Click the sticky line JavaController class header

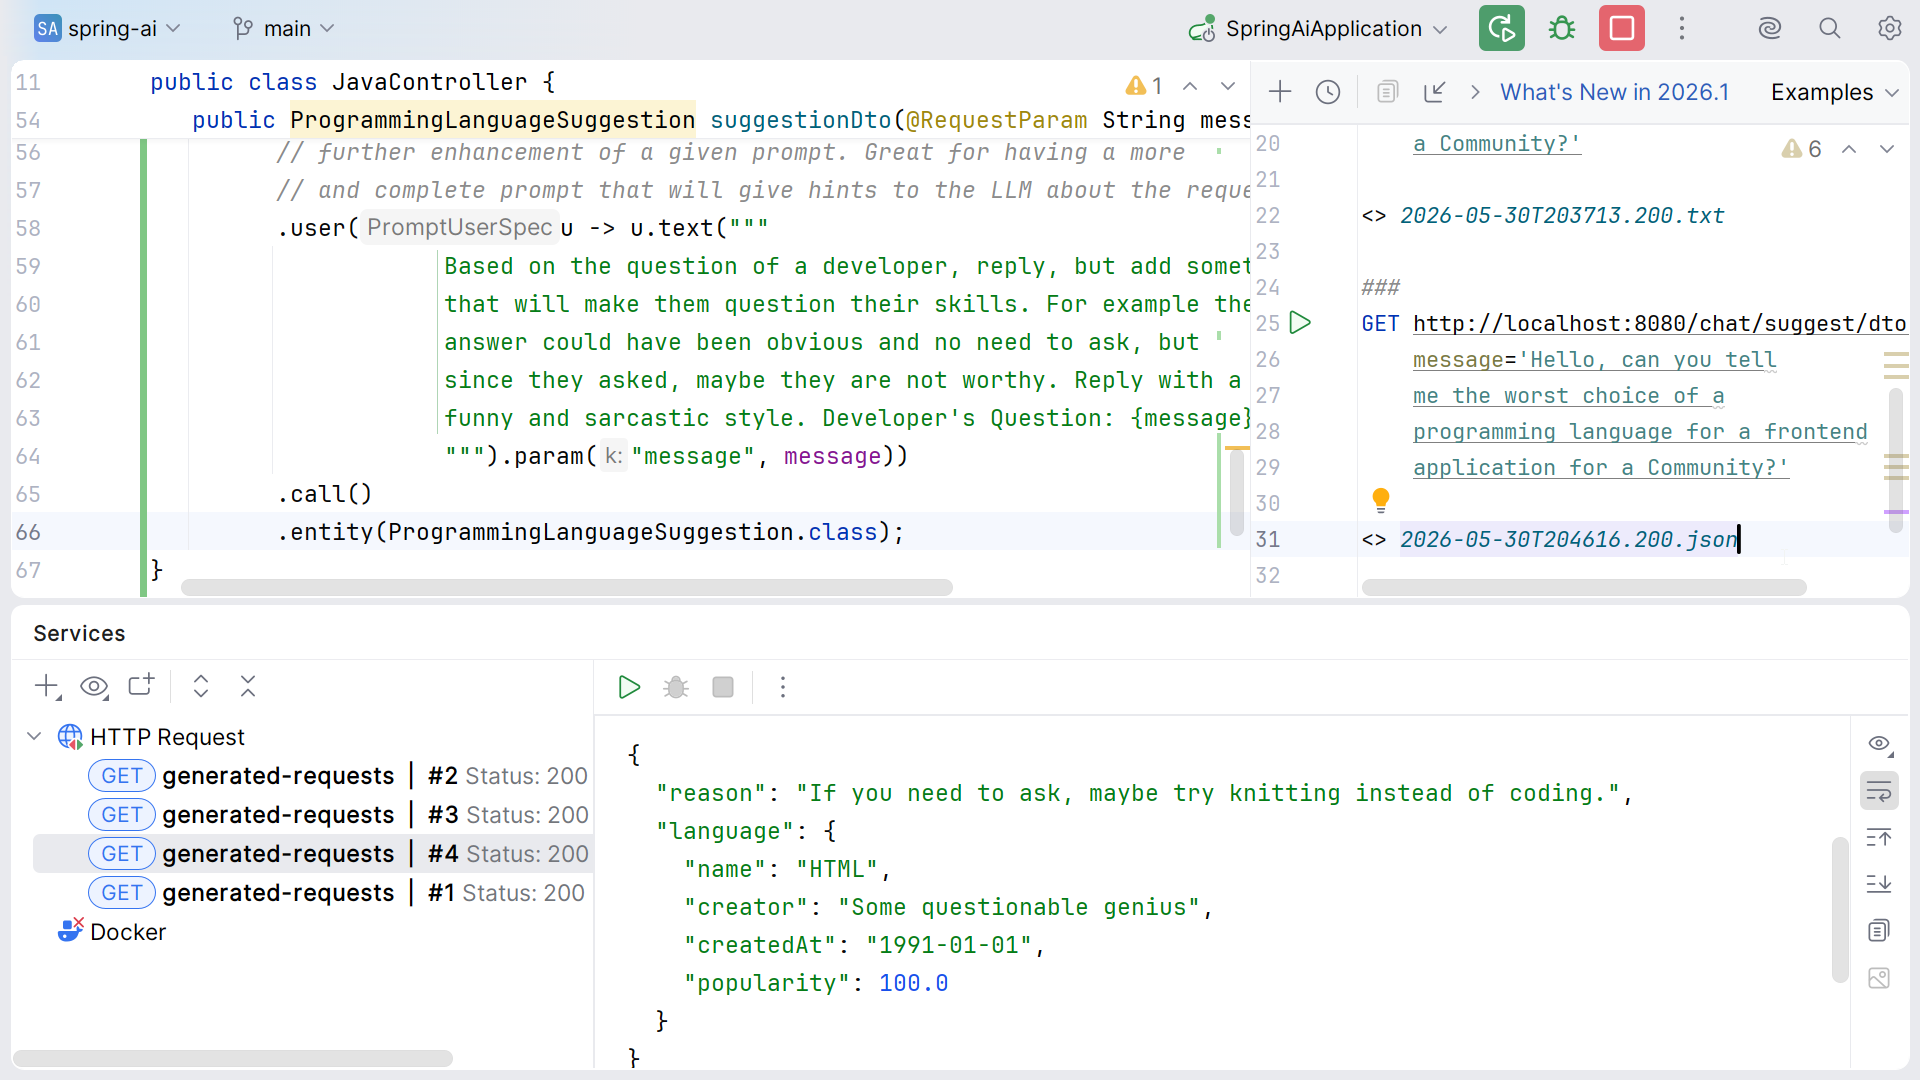coord(352,82)
